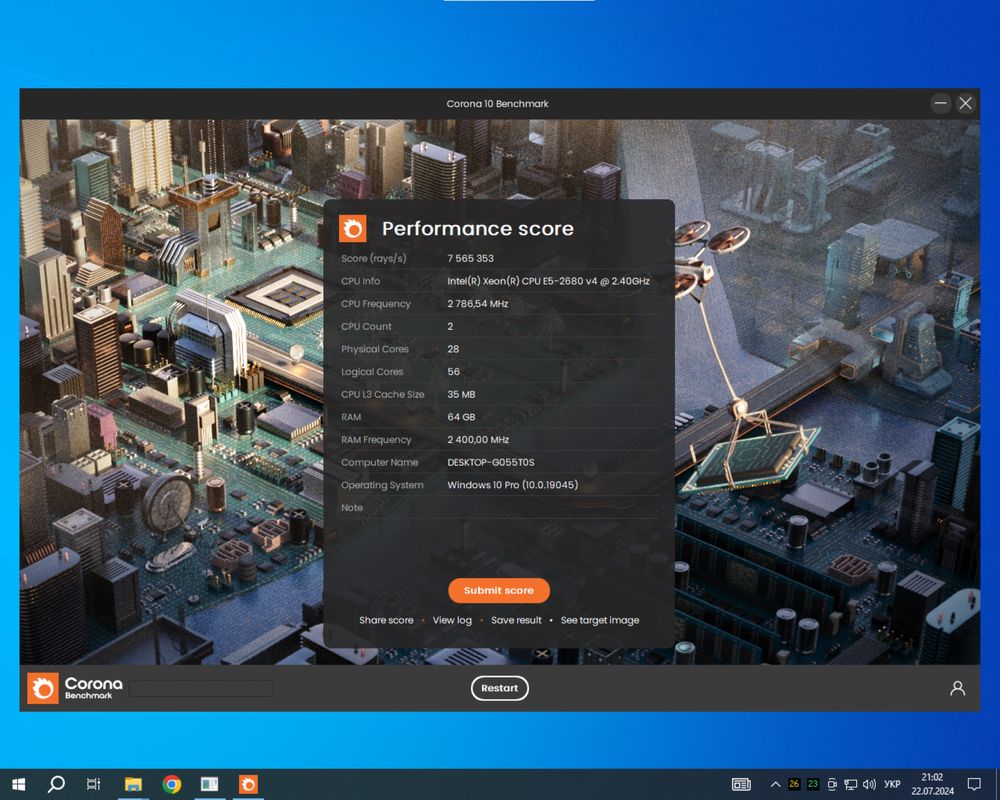Click the RAM Frequency value 2 400,00 MHz
Image resolution: width=1000 pixels, height=800 pixels.
(478, 440)
